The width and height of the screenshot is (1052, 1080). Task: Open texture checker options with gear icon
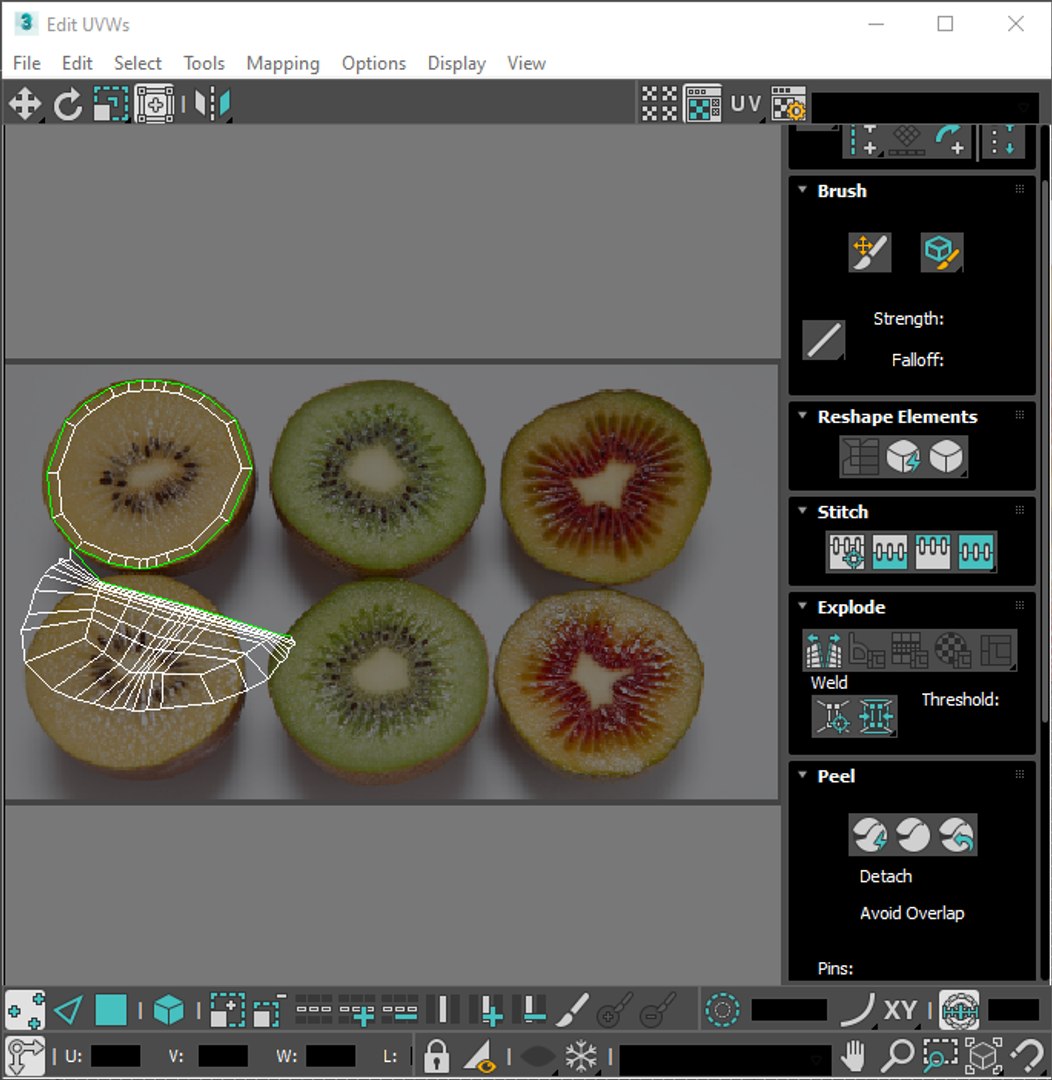pyautogui.click(x=788, y=104)
